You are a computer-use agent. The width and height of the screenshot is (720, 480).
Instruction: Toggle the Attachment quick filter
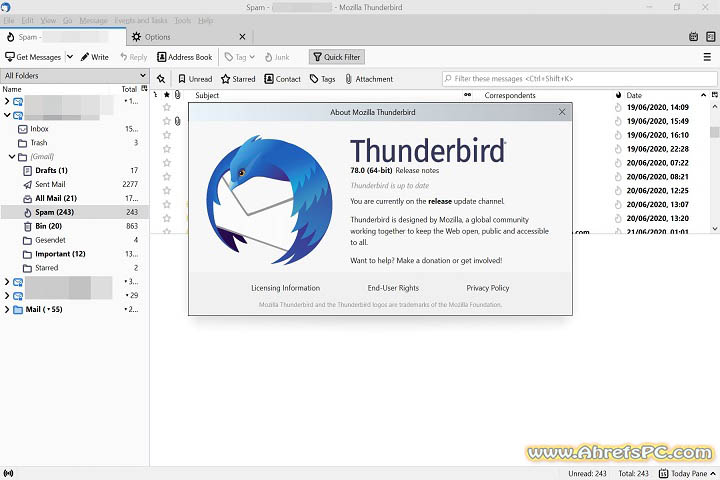tap(369, 79)
